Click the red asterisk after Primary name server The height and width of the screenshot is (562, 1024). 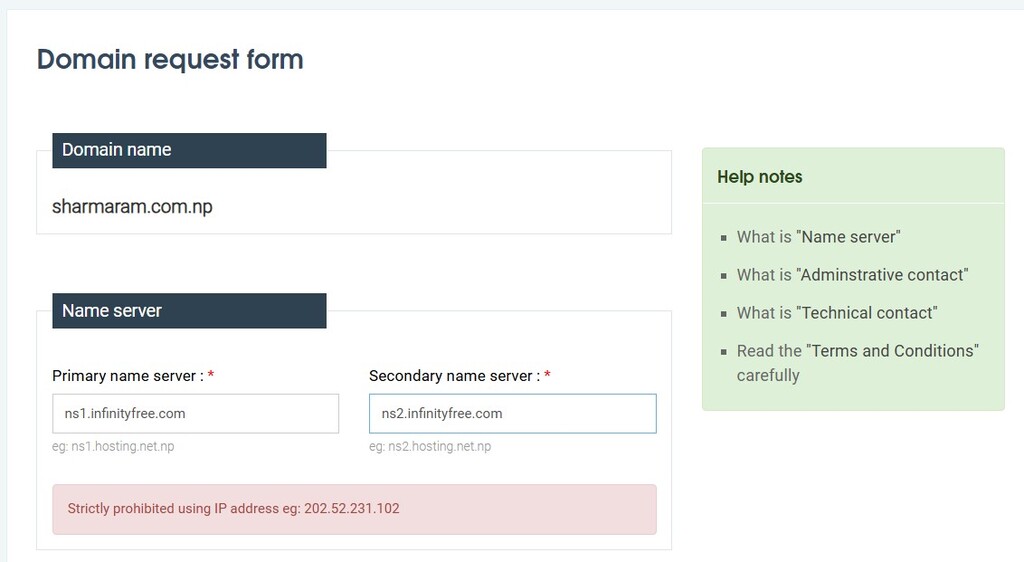[x=211, y=376]
